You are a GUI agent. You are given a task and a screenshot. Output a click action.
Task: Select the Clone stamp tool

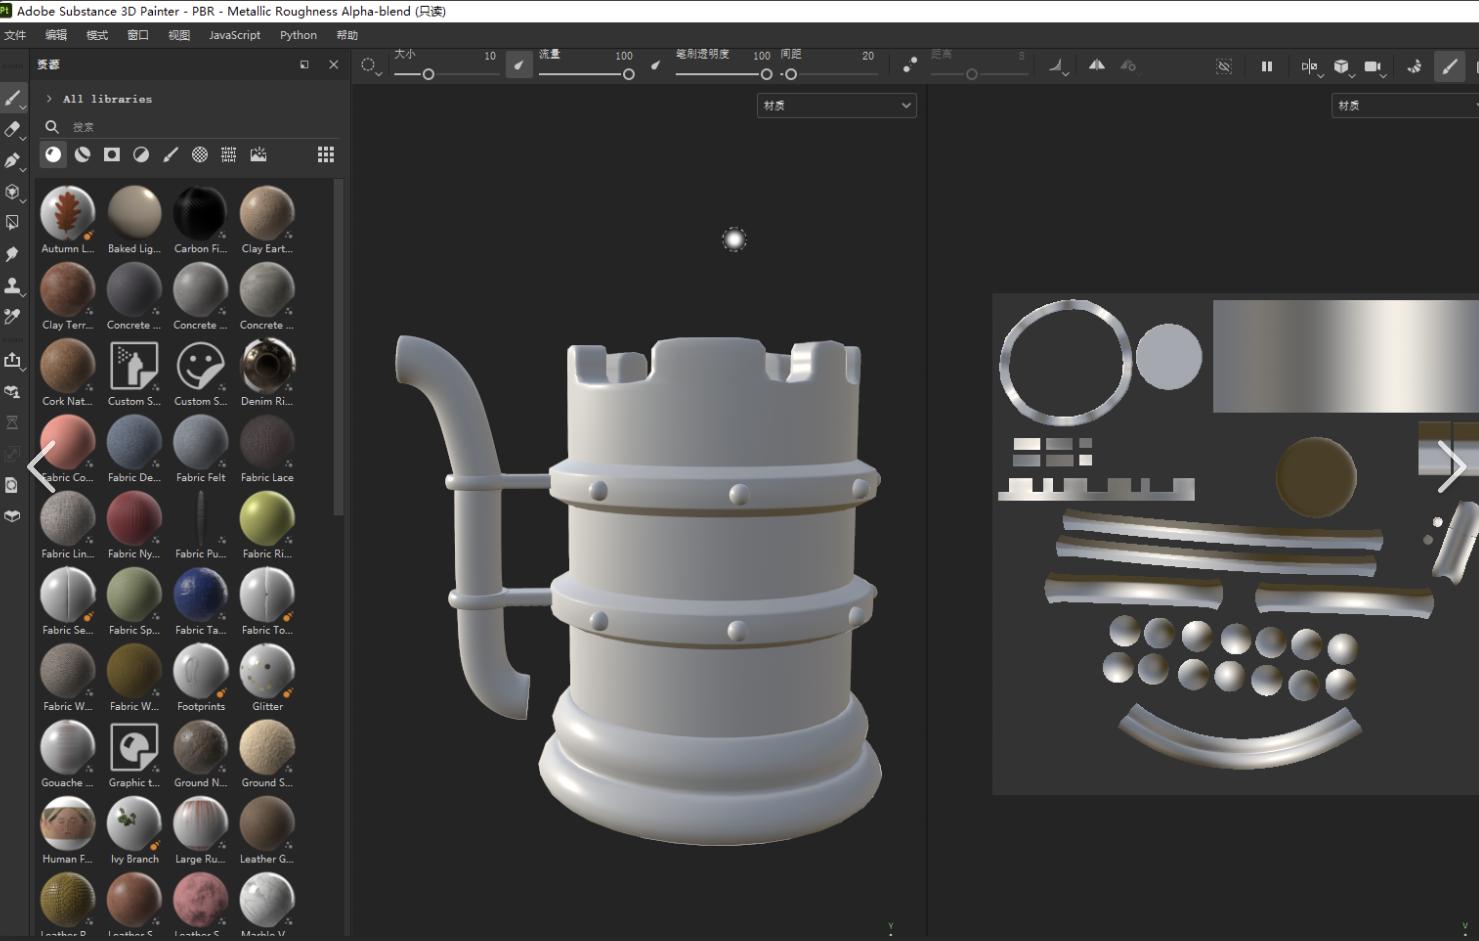[12, 286]
